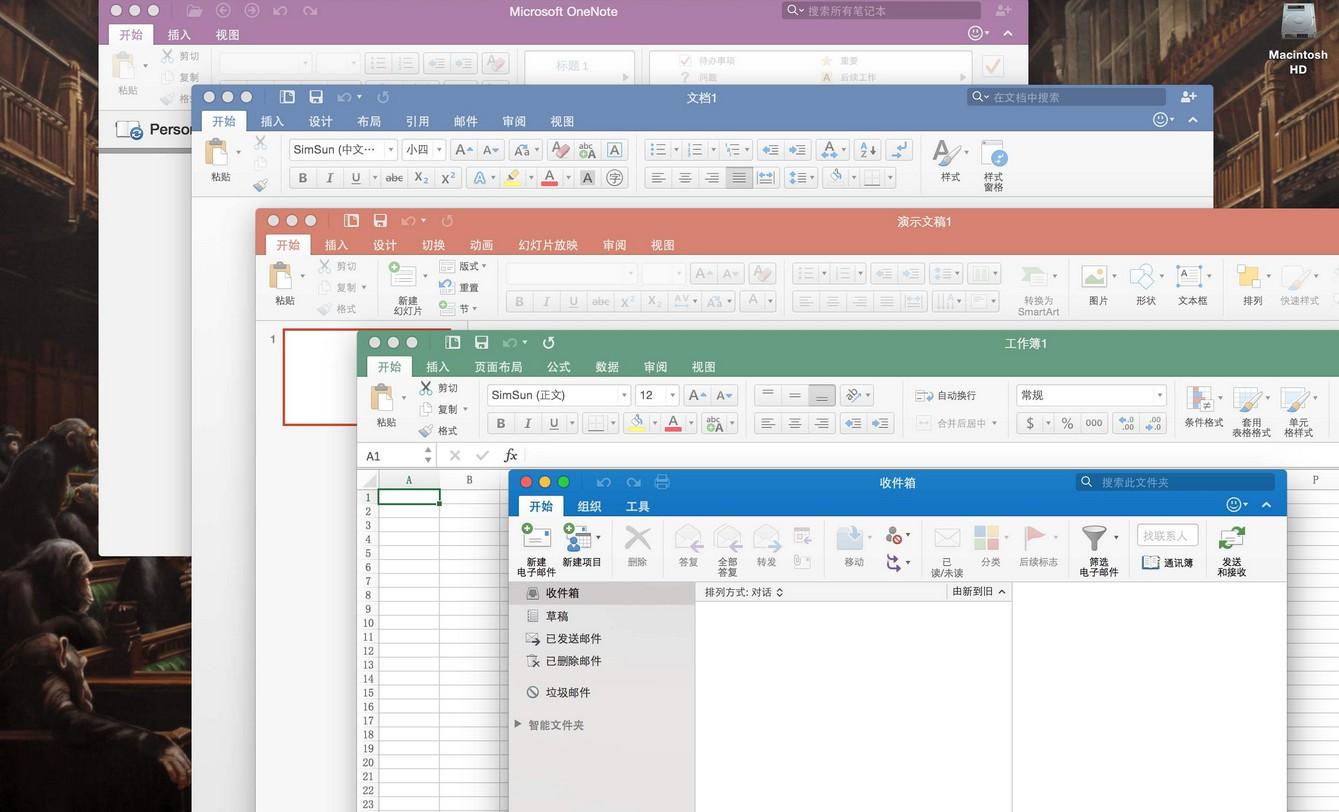Click the 通讯簿-adjacent 找联系人 search field in Outlook
Screen dimensions: 1339x812
[x=1167, y=536]
